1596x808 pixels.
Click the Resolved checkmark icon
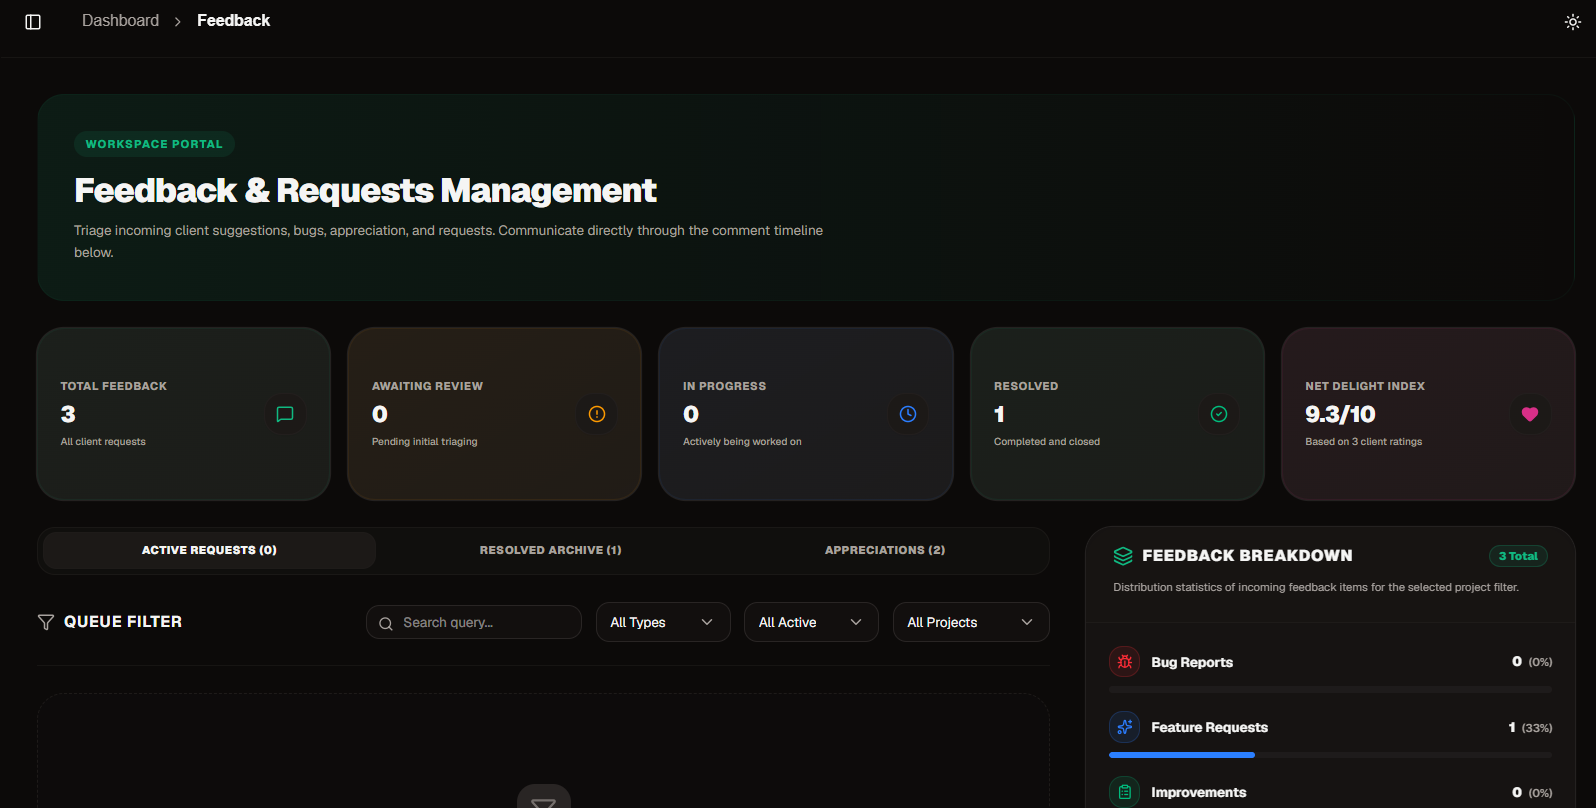(1219, 414)
